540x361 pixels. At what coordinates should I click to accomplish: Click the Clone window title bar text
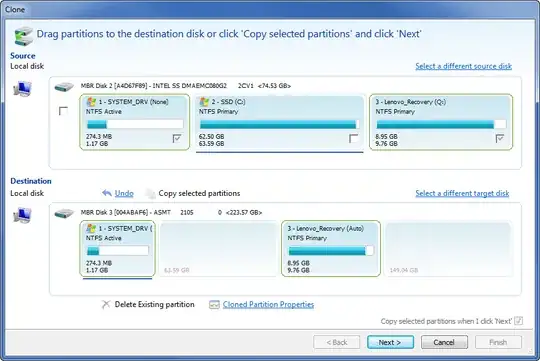(15, 10)
